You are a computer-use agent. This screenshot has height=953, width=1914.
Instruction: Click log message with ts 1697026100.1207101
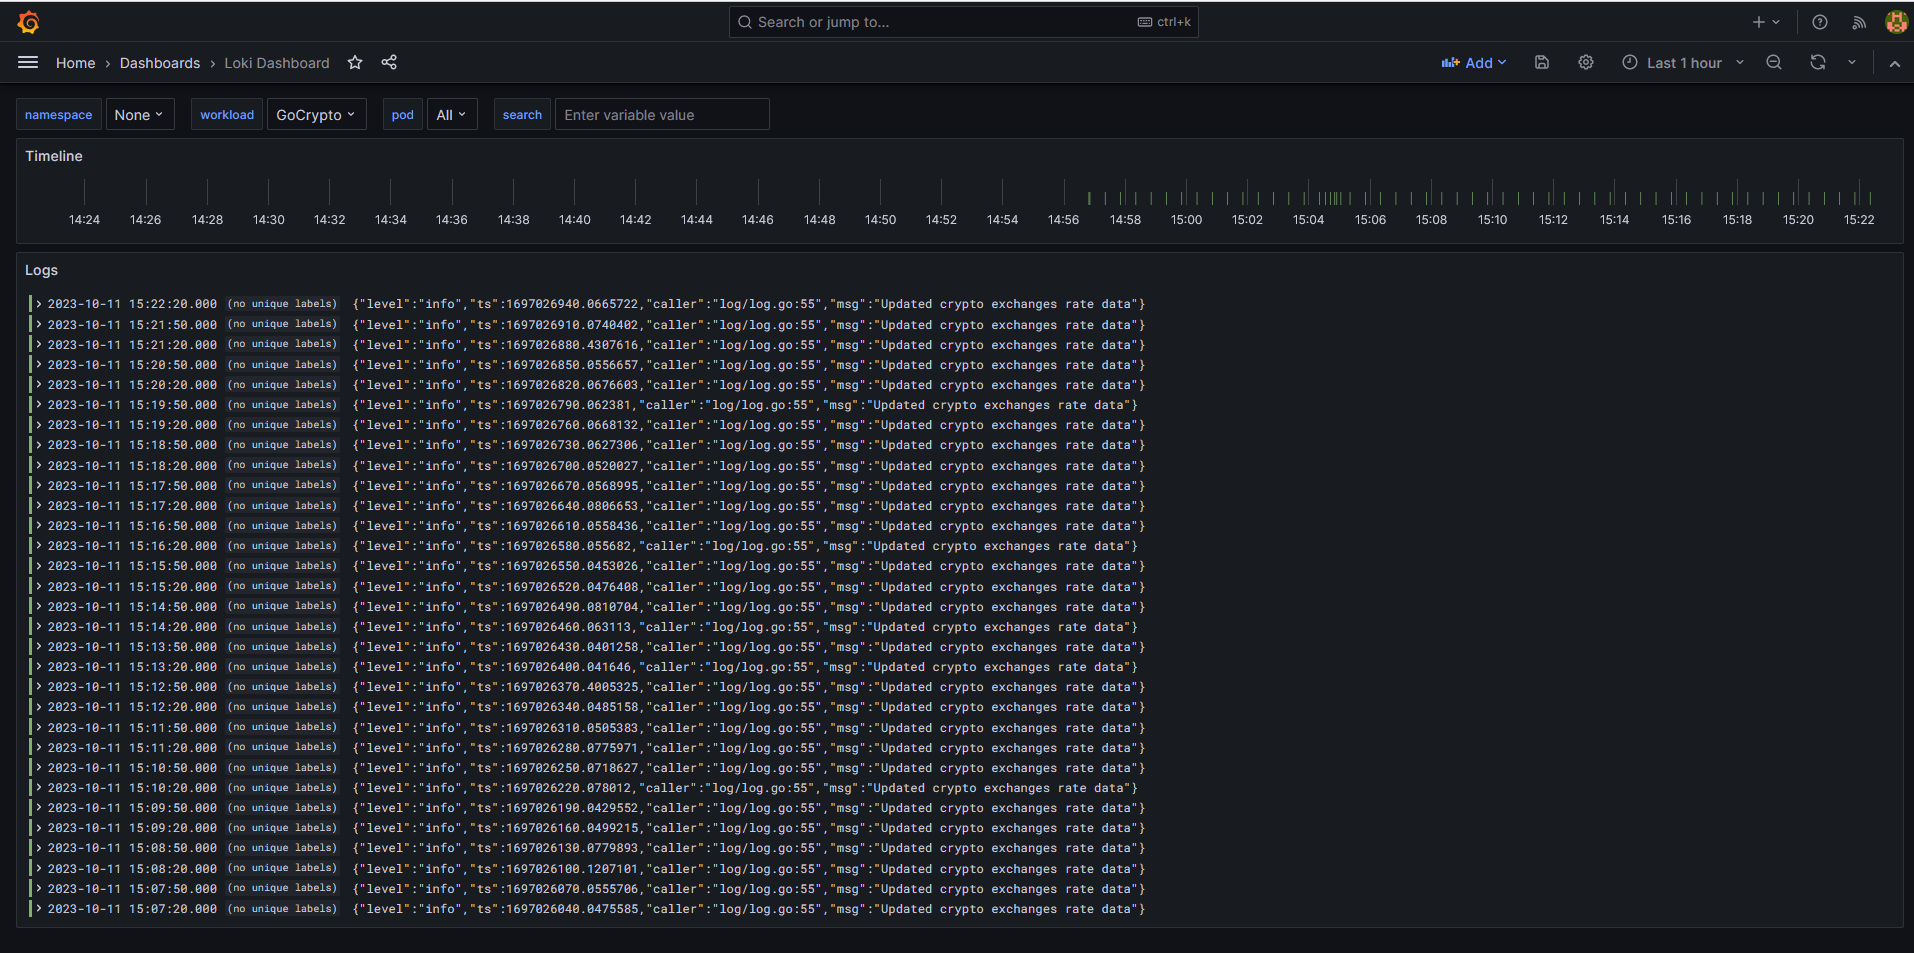(749, 869)
